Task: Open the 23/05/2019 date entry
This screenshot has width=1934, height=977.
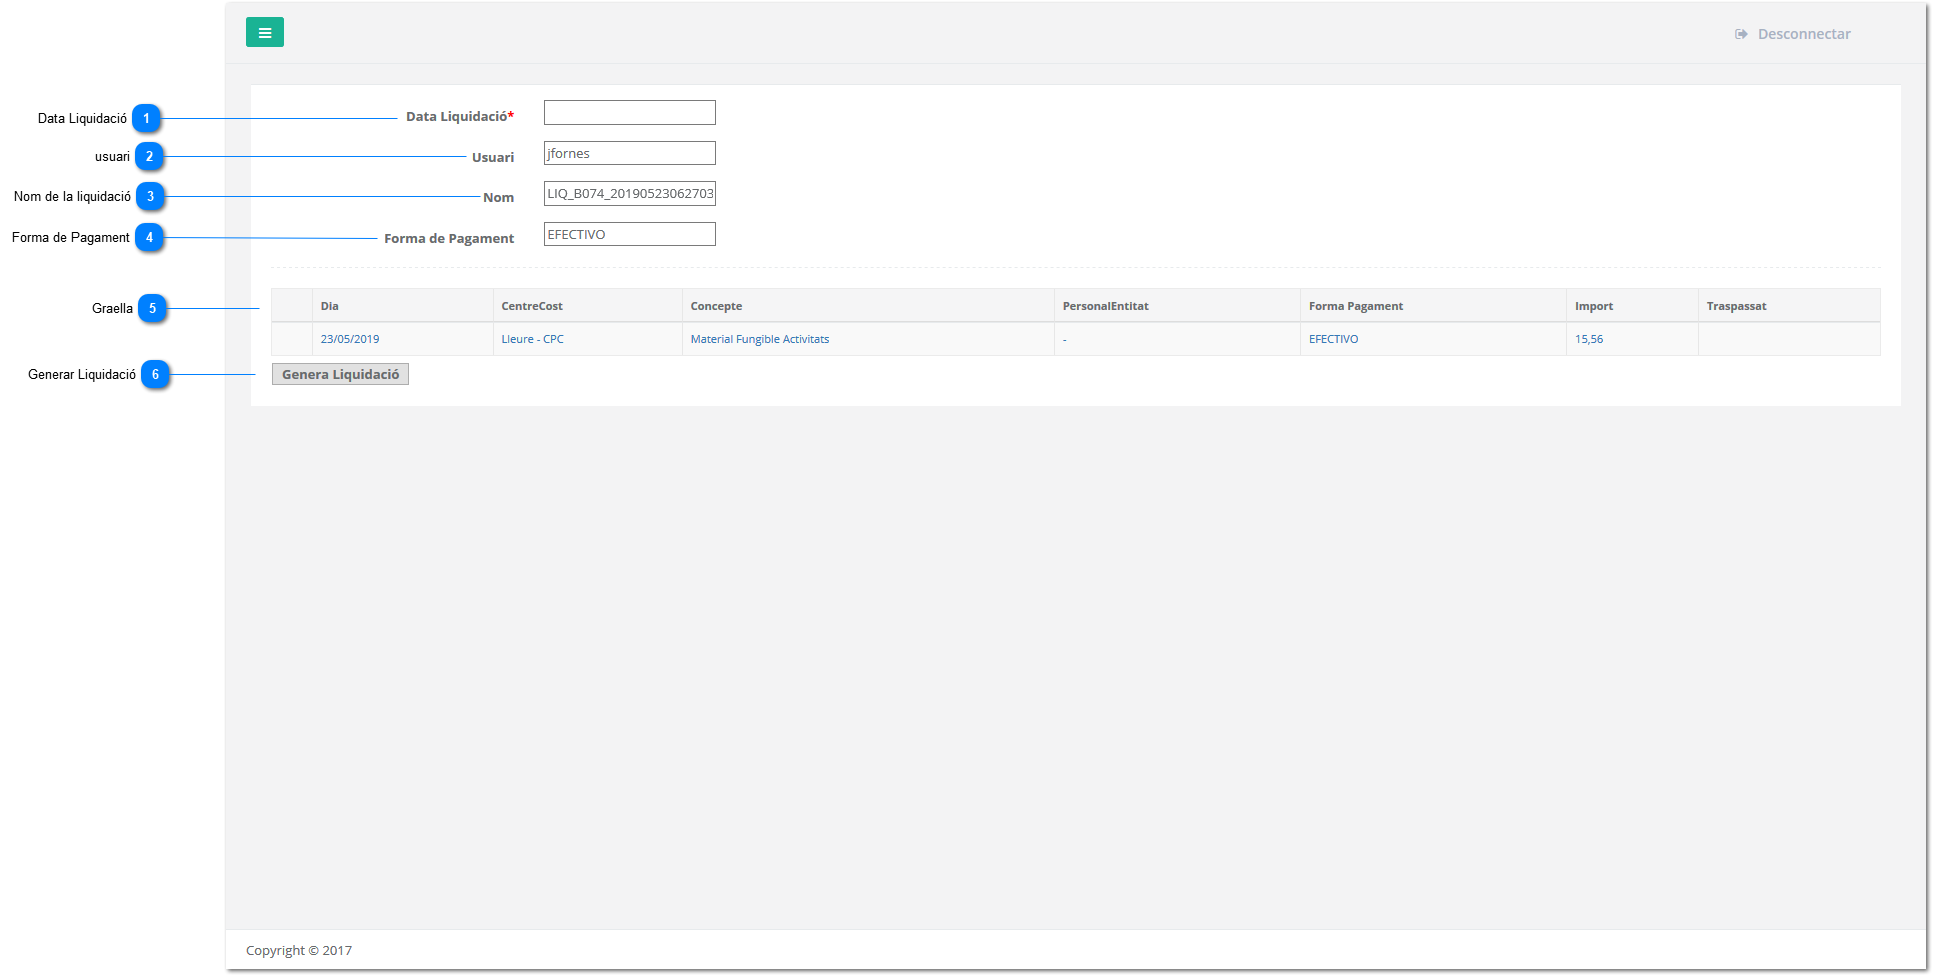Action: point(350,340)
